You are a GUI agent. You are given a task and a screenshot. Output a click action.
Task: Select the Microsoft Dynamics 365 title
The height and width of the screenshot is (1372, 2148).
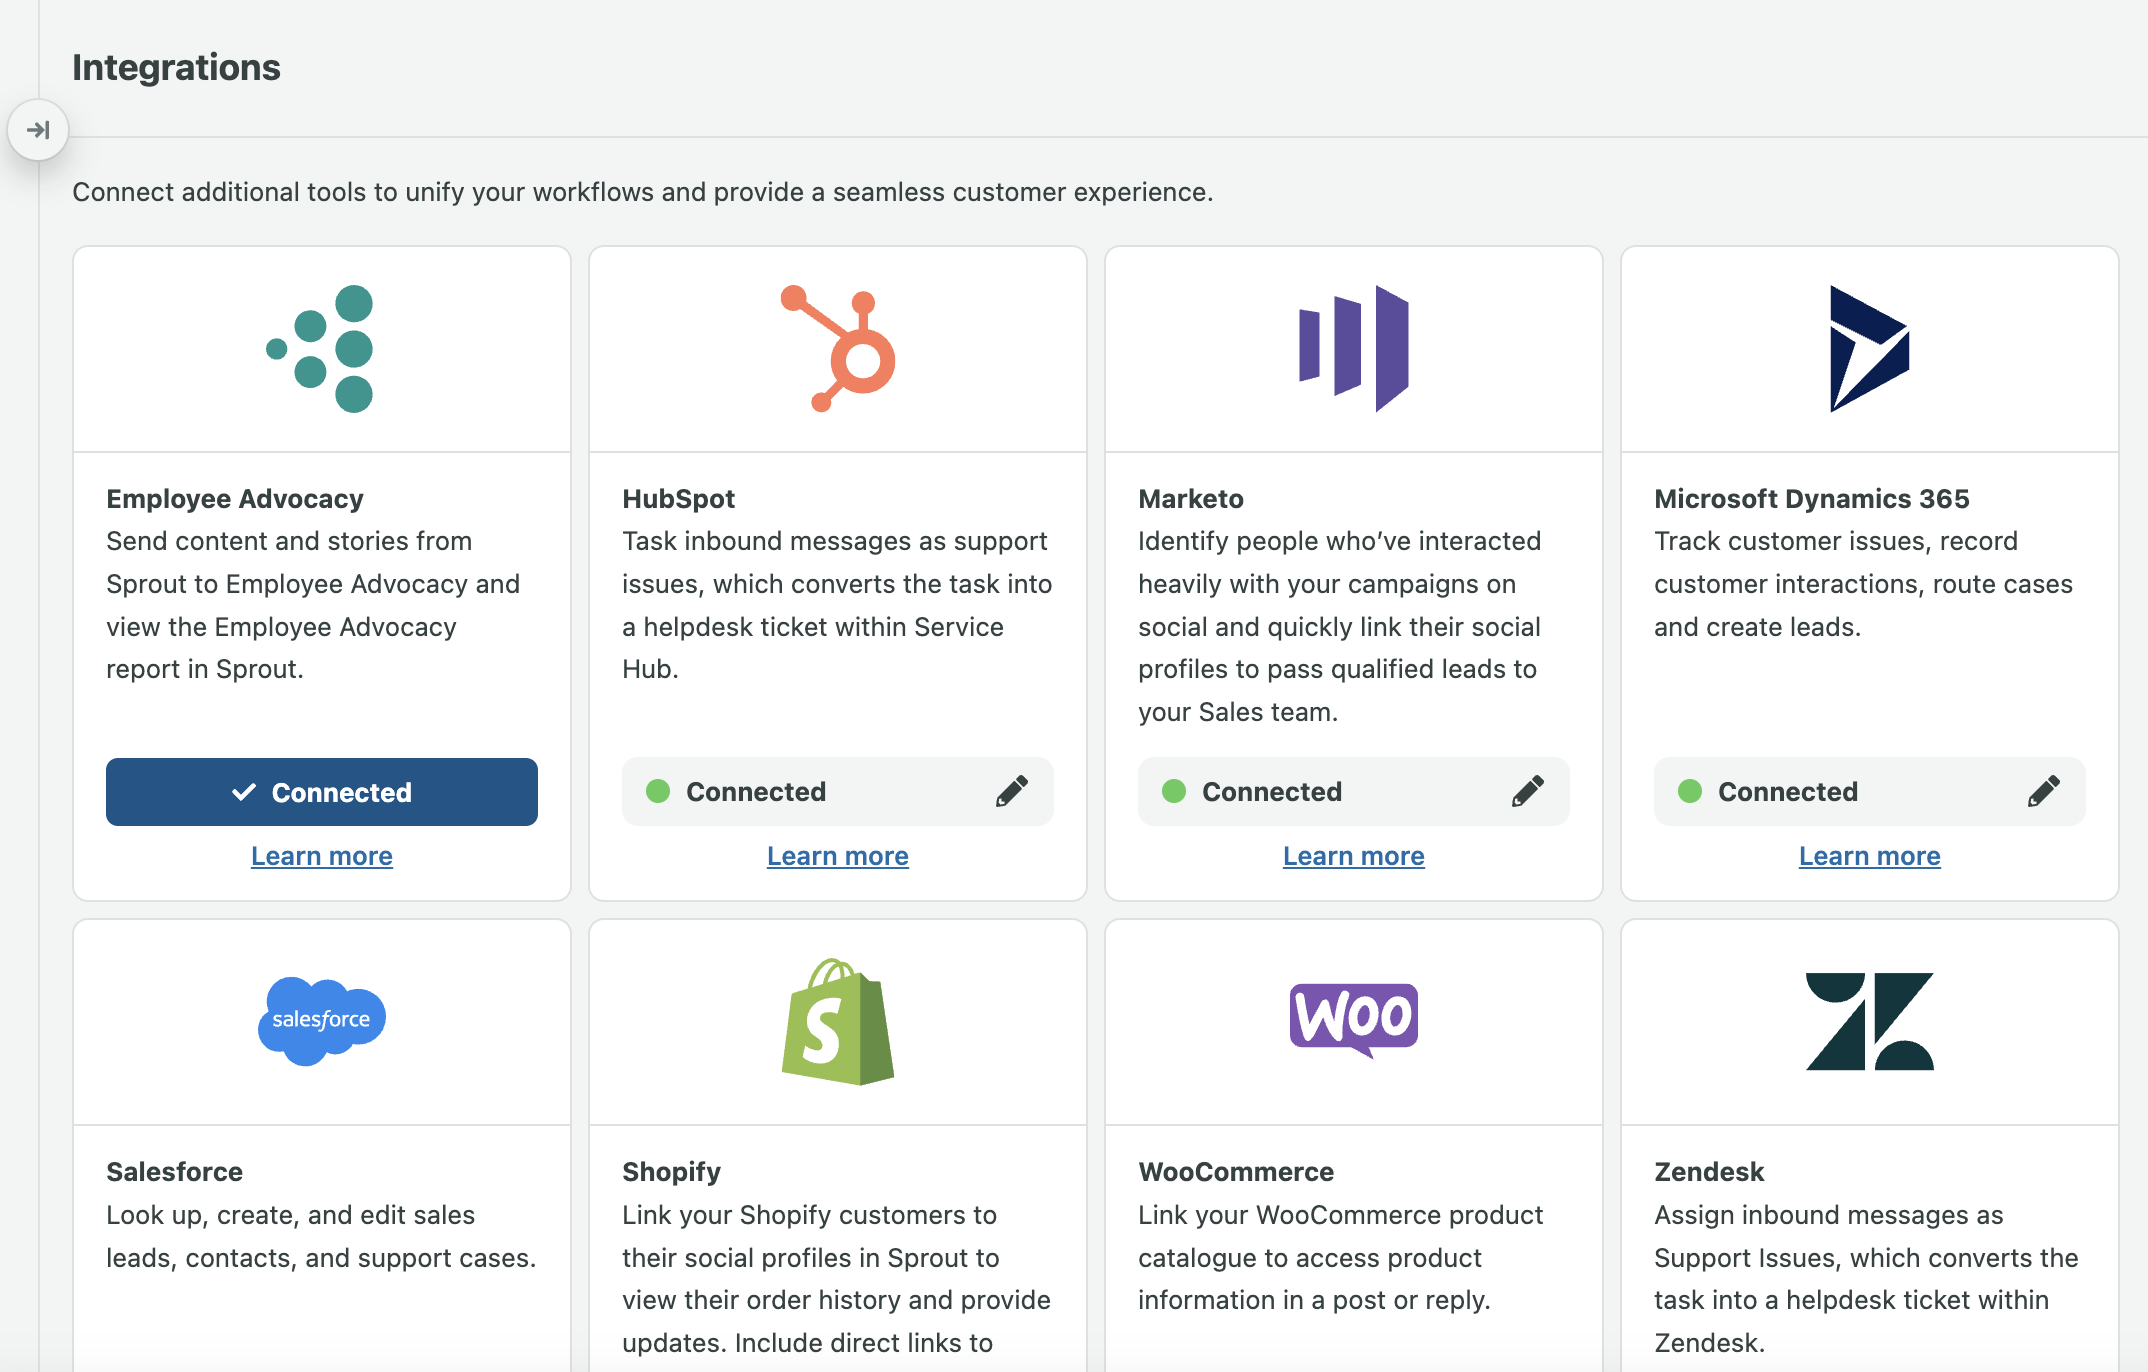1812,498
